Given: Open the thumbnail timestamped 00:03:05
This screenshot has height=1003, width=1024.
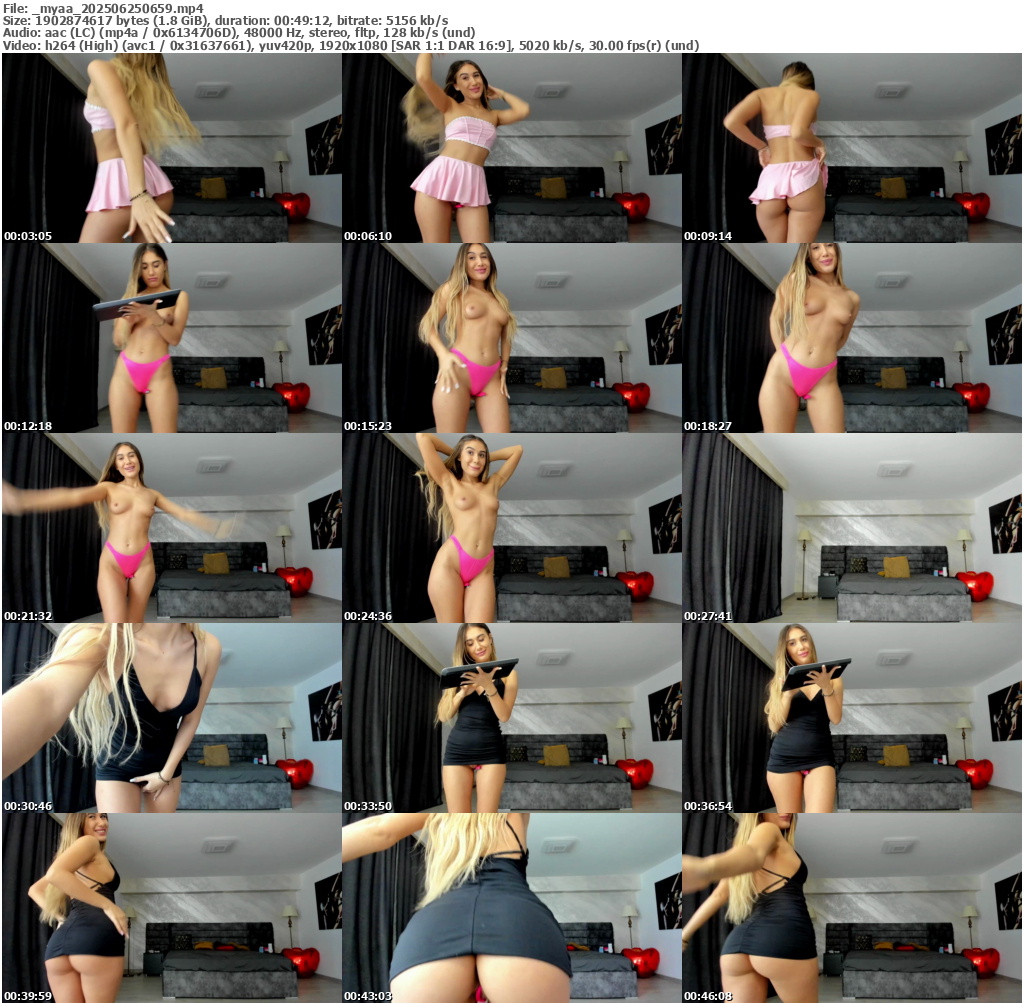Looking at the screenshot, I should coord(172,148).
